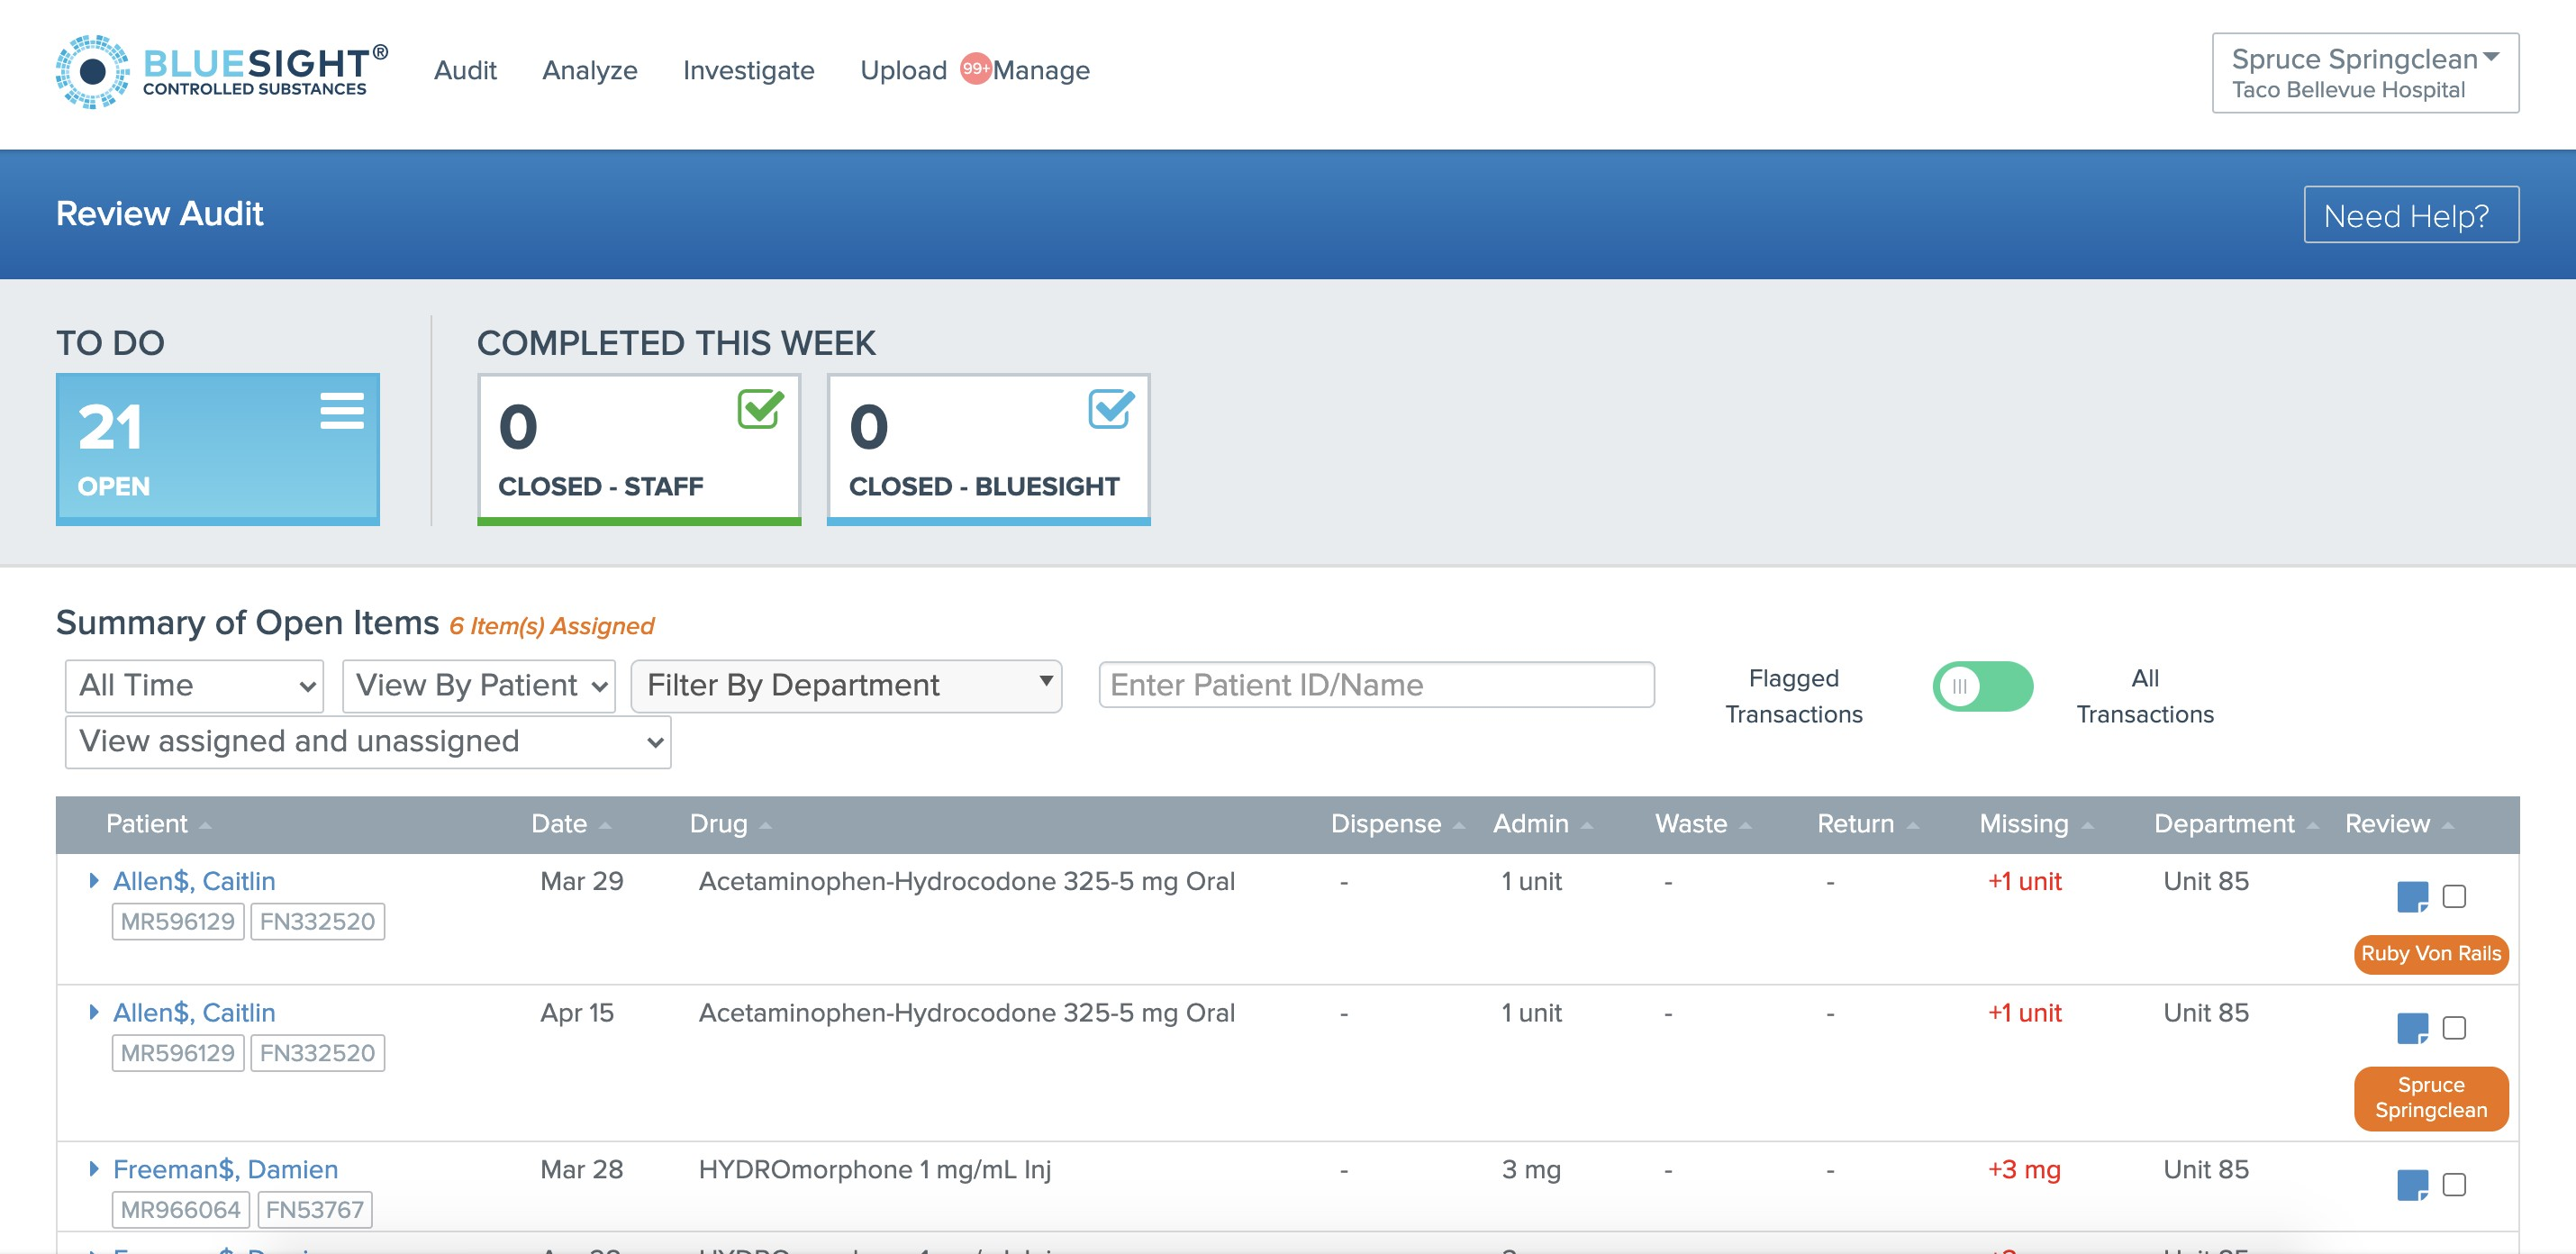Image resolution: width=2576 pixels, height=1254 pixels.
Task: Click the hamburger list icon on Open card
Action: pyautogui.click(x=341, y=411)
